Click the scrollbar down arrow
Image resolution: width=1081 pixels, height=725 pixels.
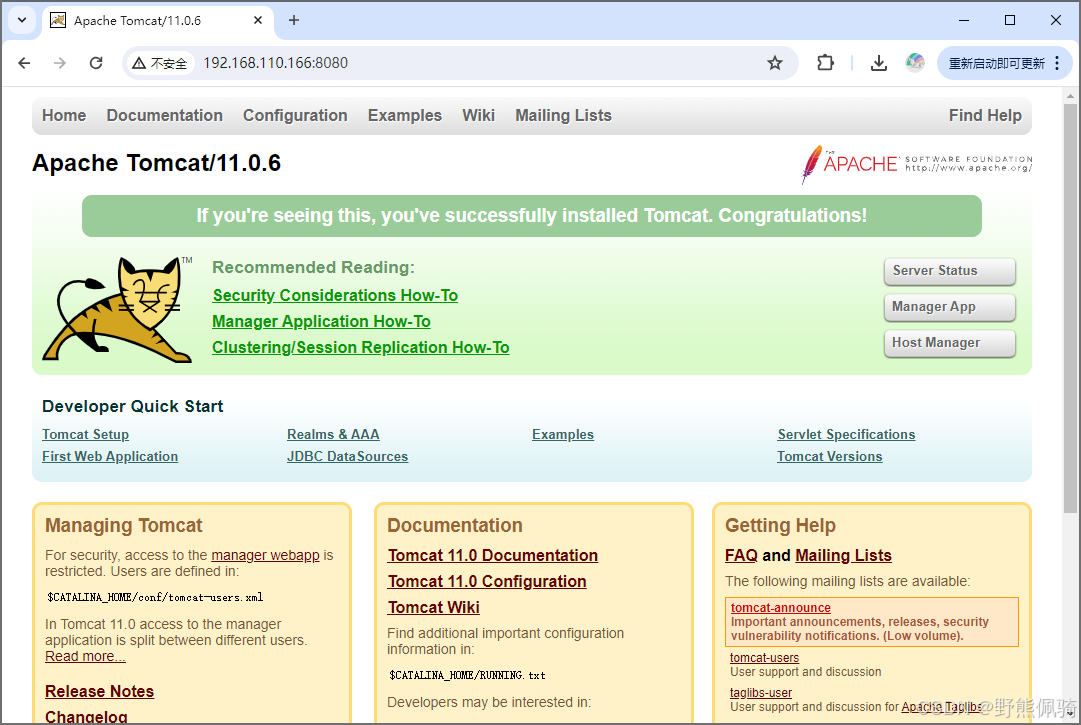tap(1070, 714)
